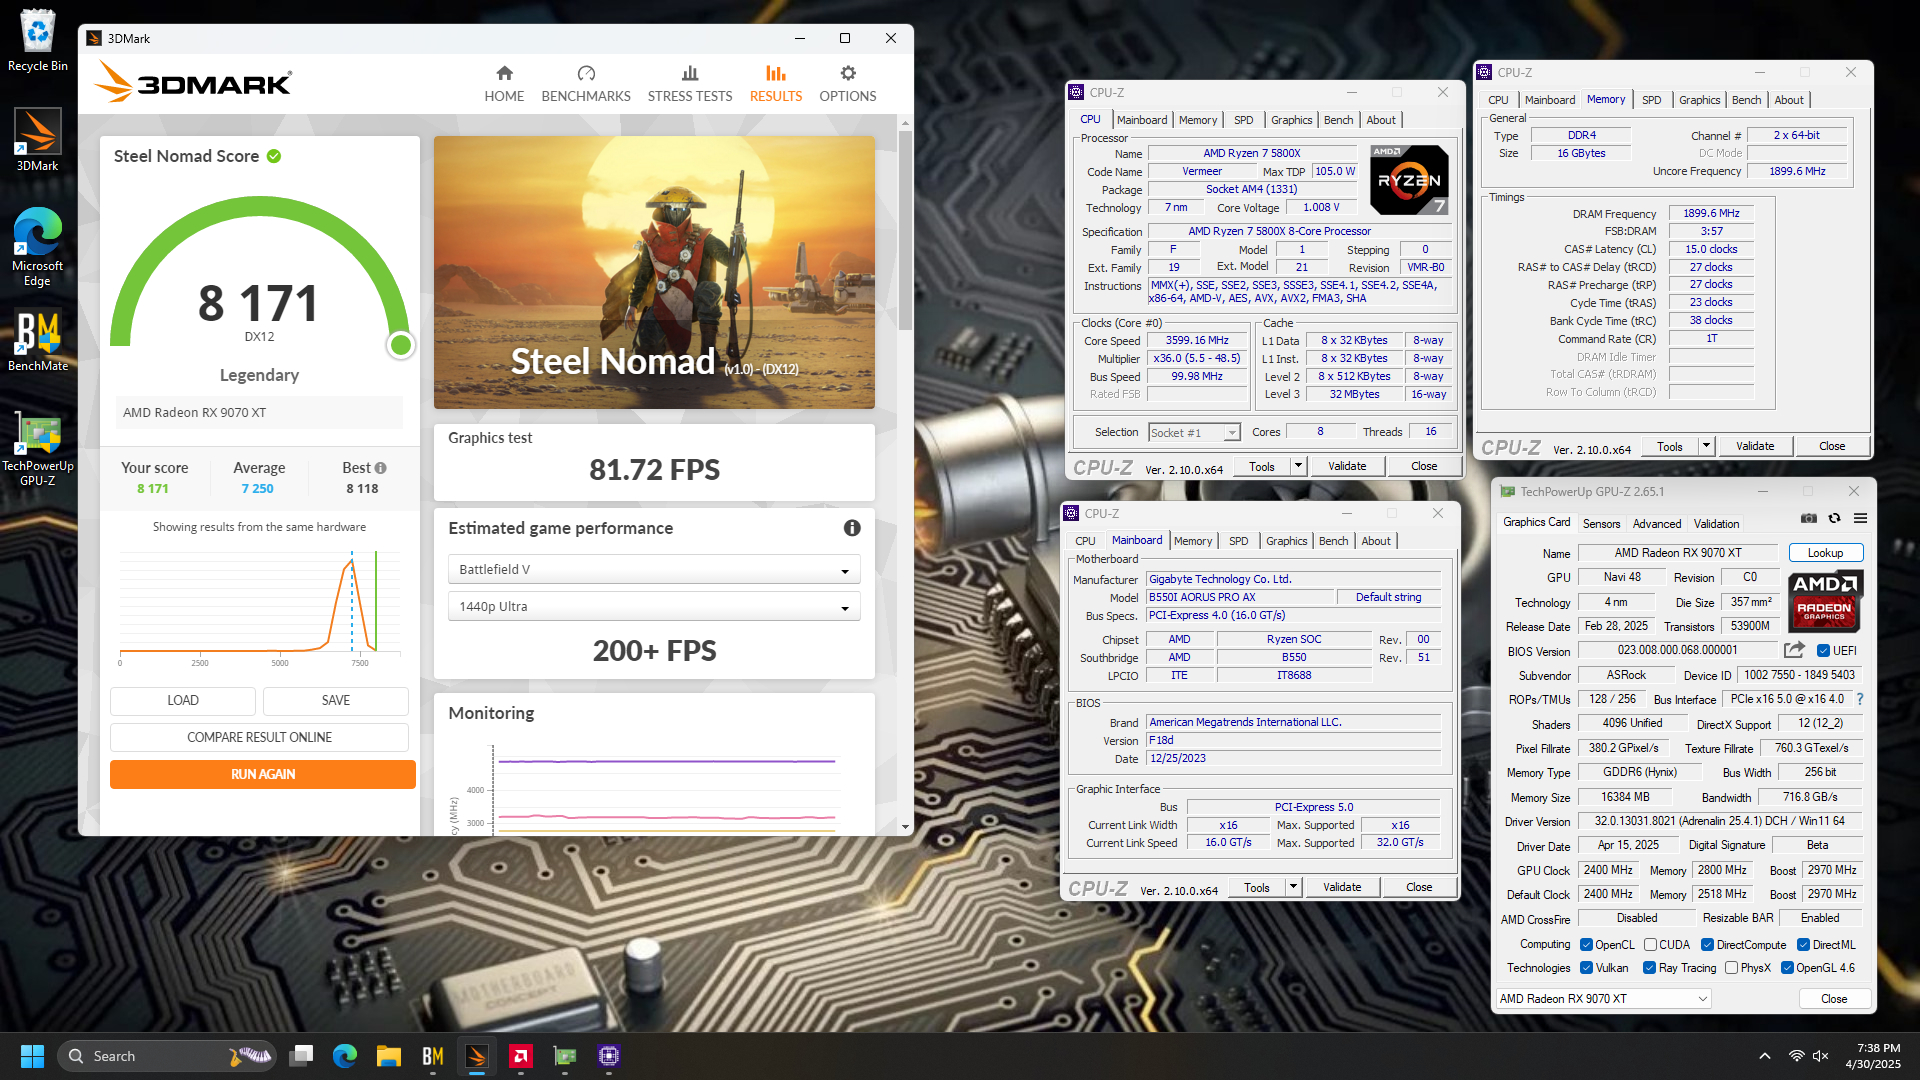Open the 3DMark desktop shortcut
The height and width of the screenshot is (1080, 1920).
click(38, 140)
